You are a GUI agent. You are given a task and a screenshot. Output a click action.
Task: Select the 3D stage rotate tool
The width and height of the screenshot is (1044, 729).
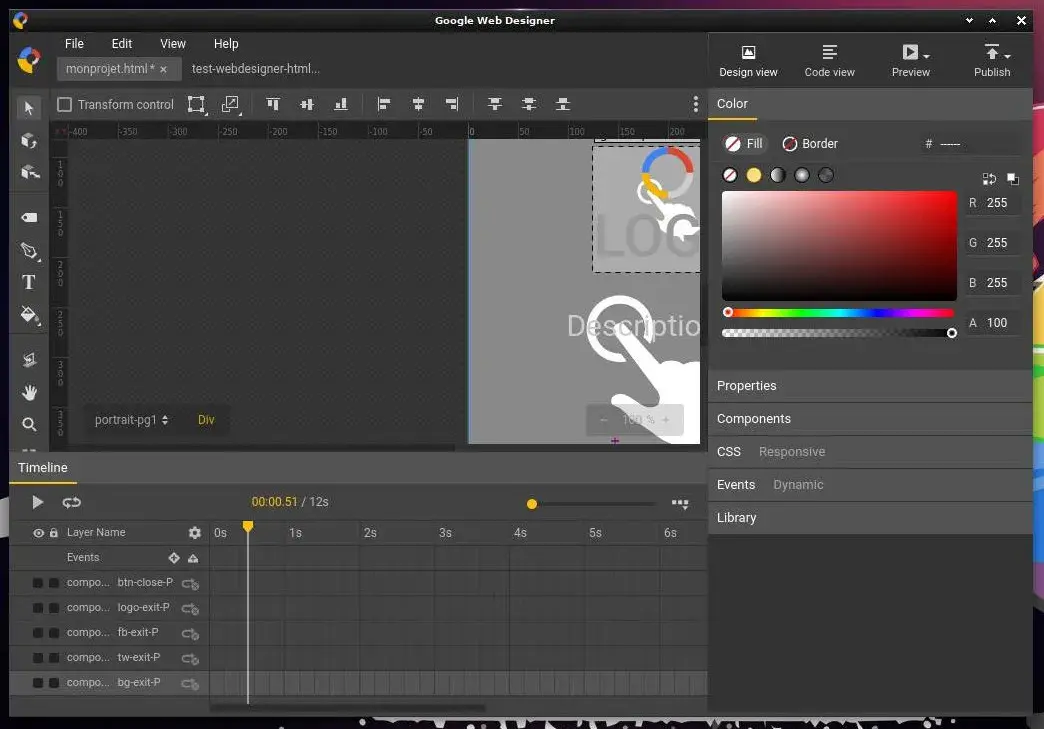pos(29,173)
